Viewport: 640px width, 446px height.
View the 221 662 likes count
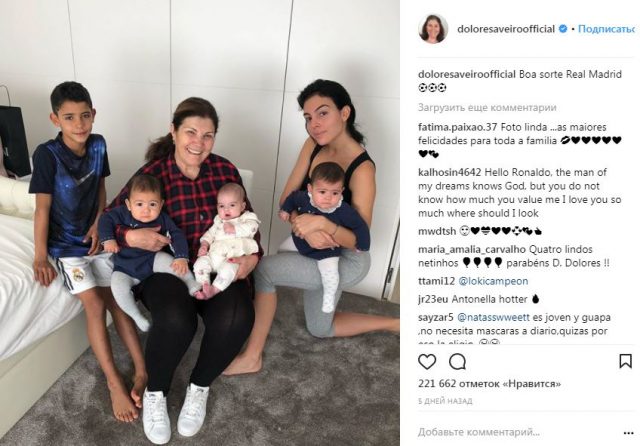[x=489, y=384]
